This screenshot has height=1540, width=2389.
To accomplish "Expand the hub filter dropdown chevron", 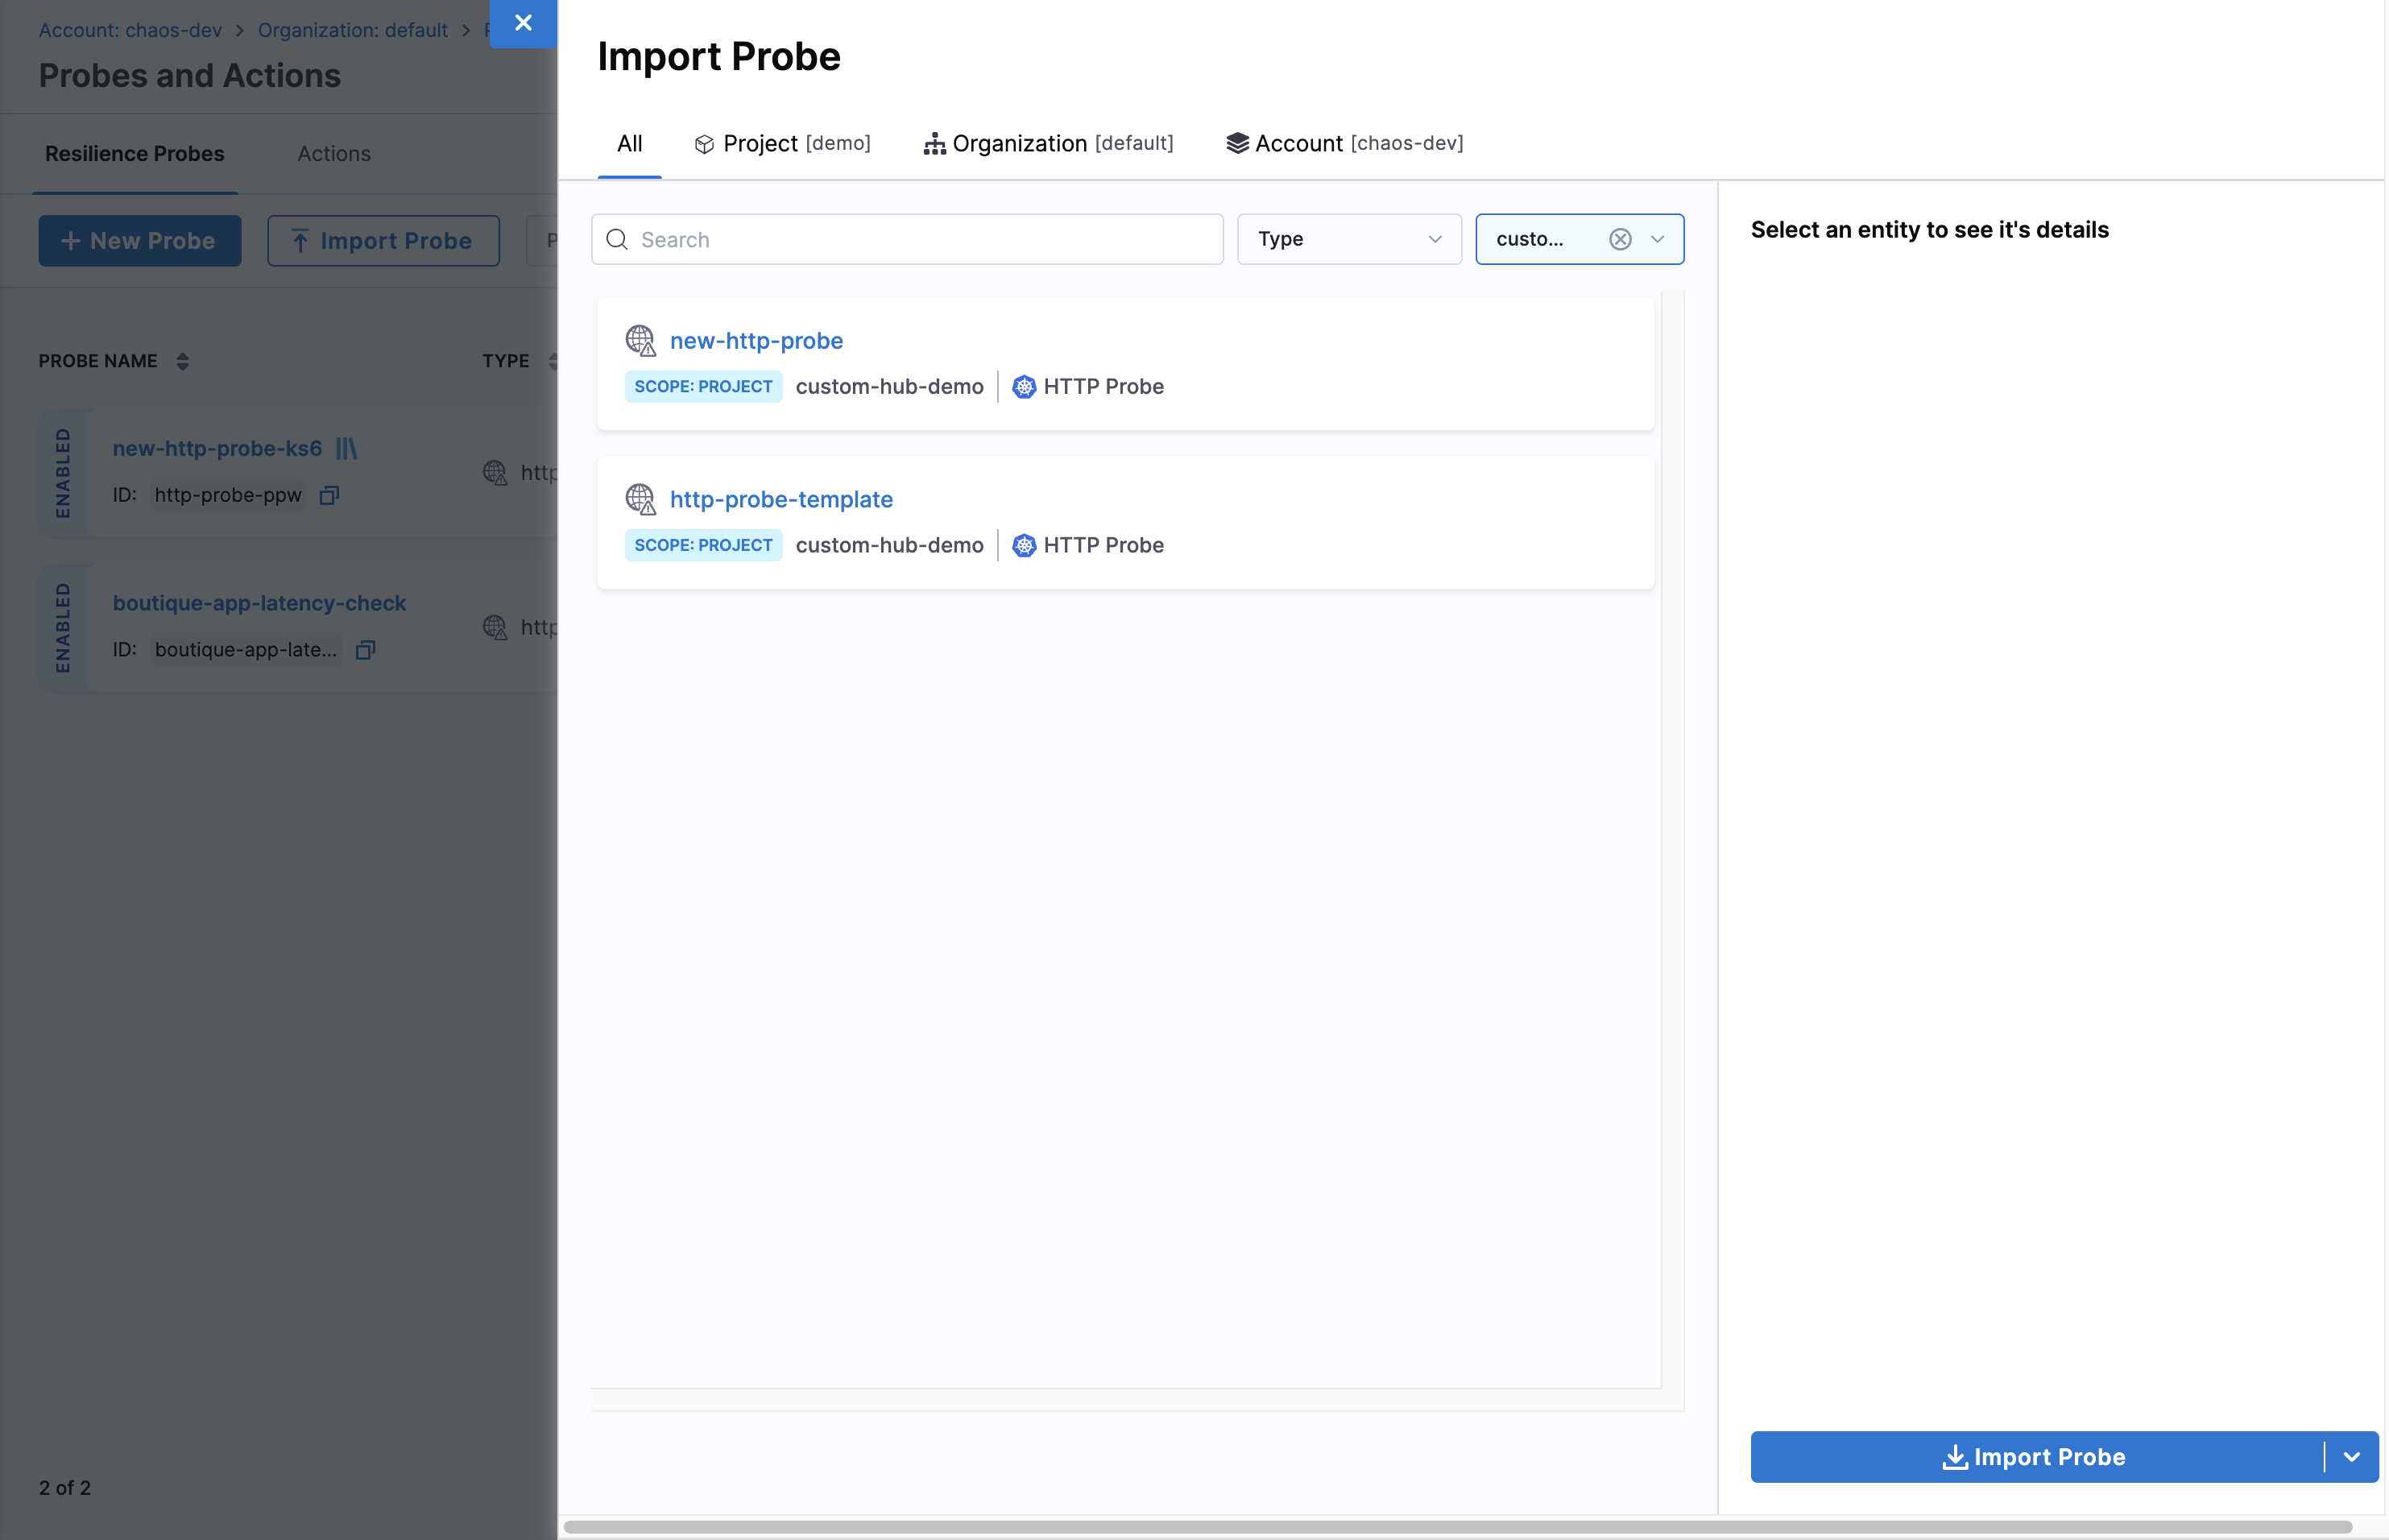I will [x=1657, y=239].
